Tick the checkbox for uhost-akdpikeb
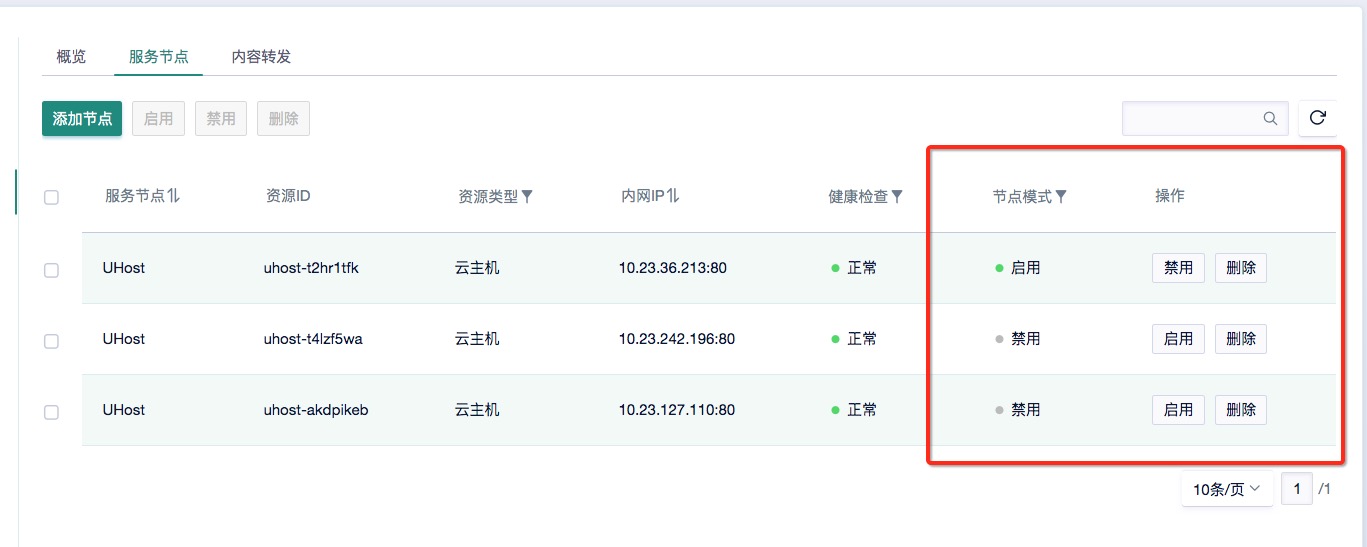1367x547 pixels. pos(52,412)
